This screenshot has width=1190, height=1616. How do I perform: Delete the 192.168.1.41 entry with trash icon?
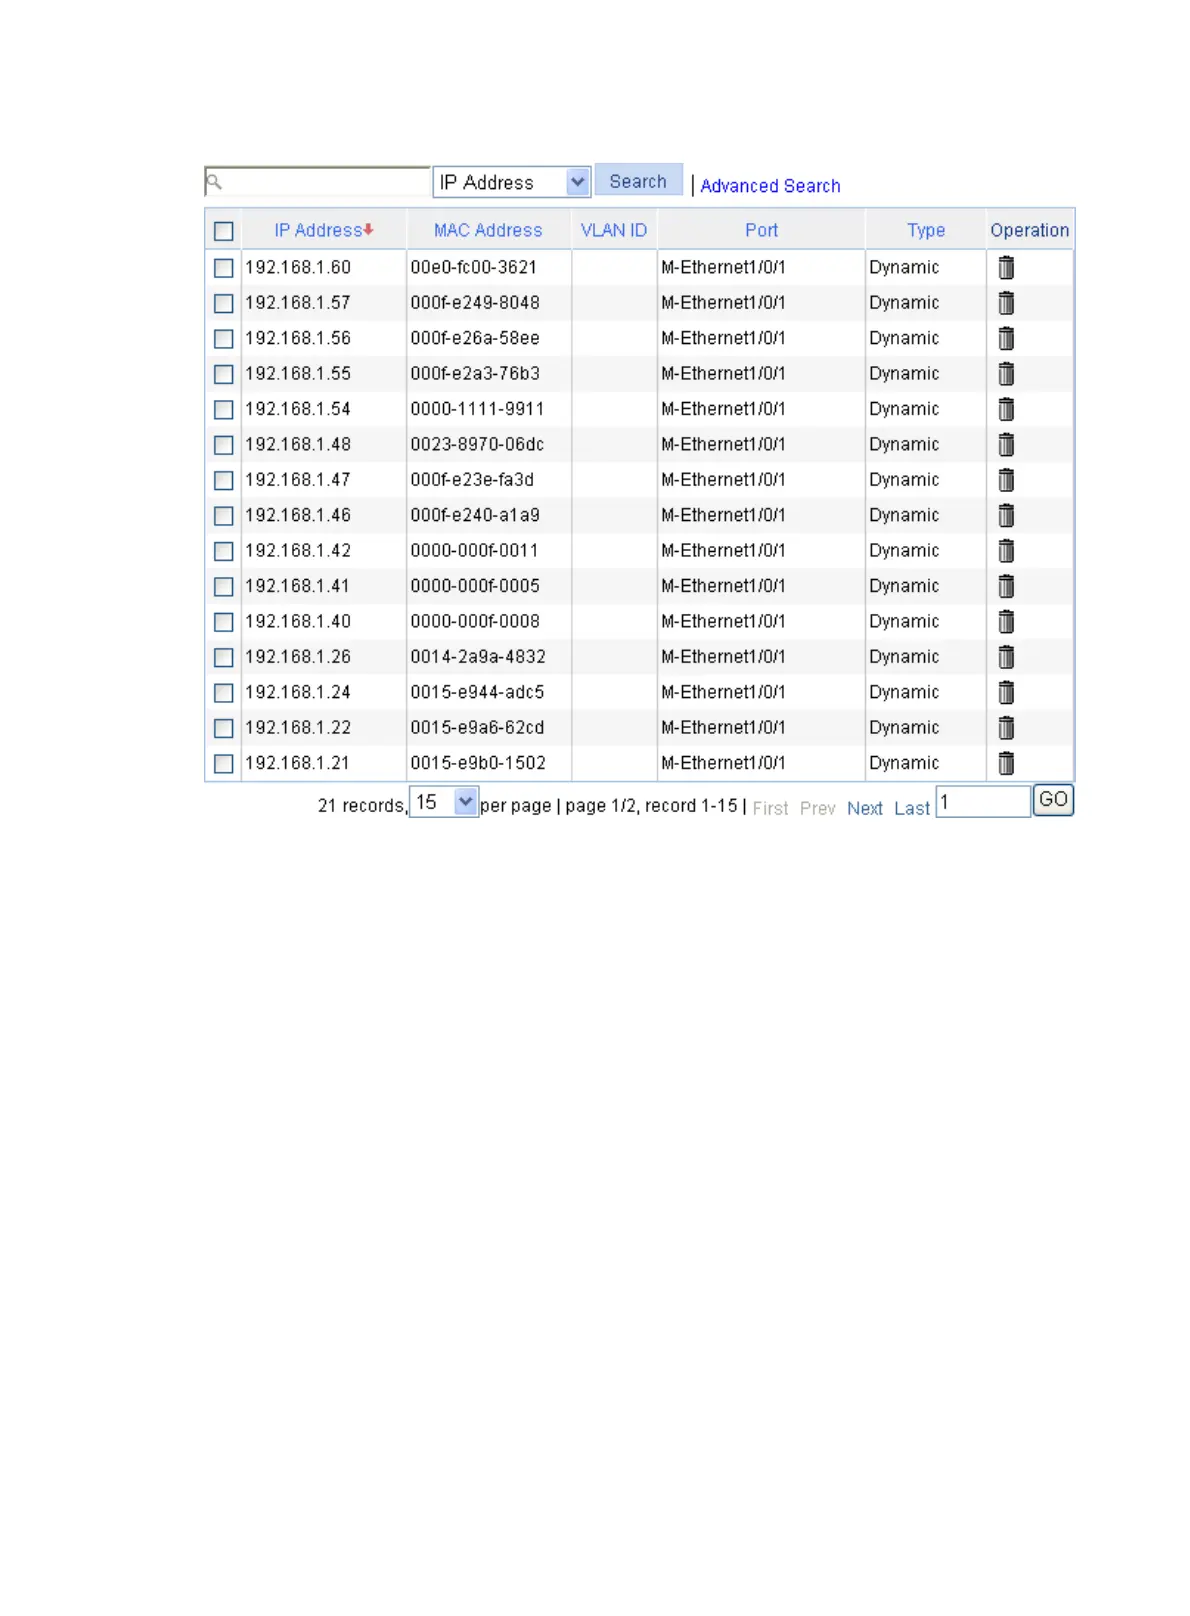1006,586
